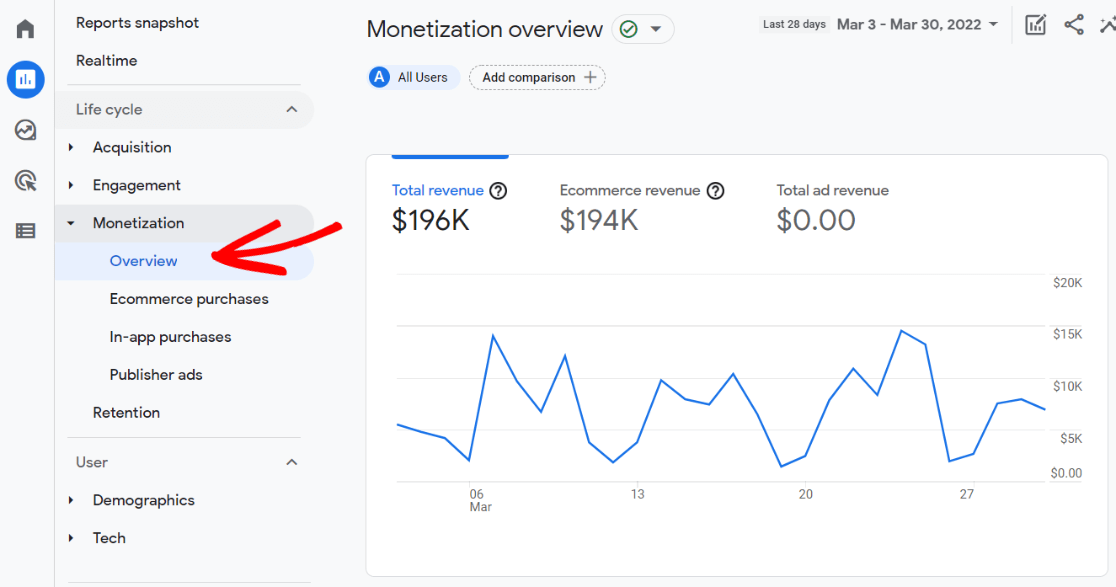Viewport: 1116px width, 587px height.
Task: Open the Library icon at sidebar bottom
Action: click(26, 231)
